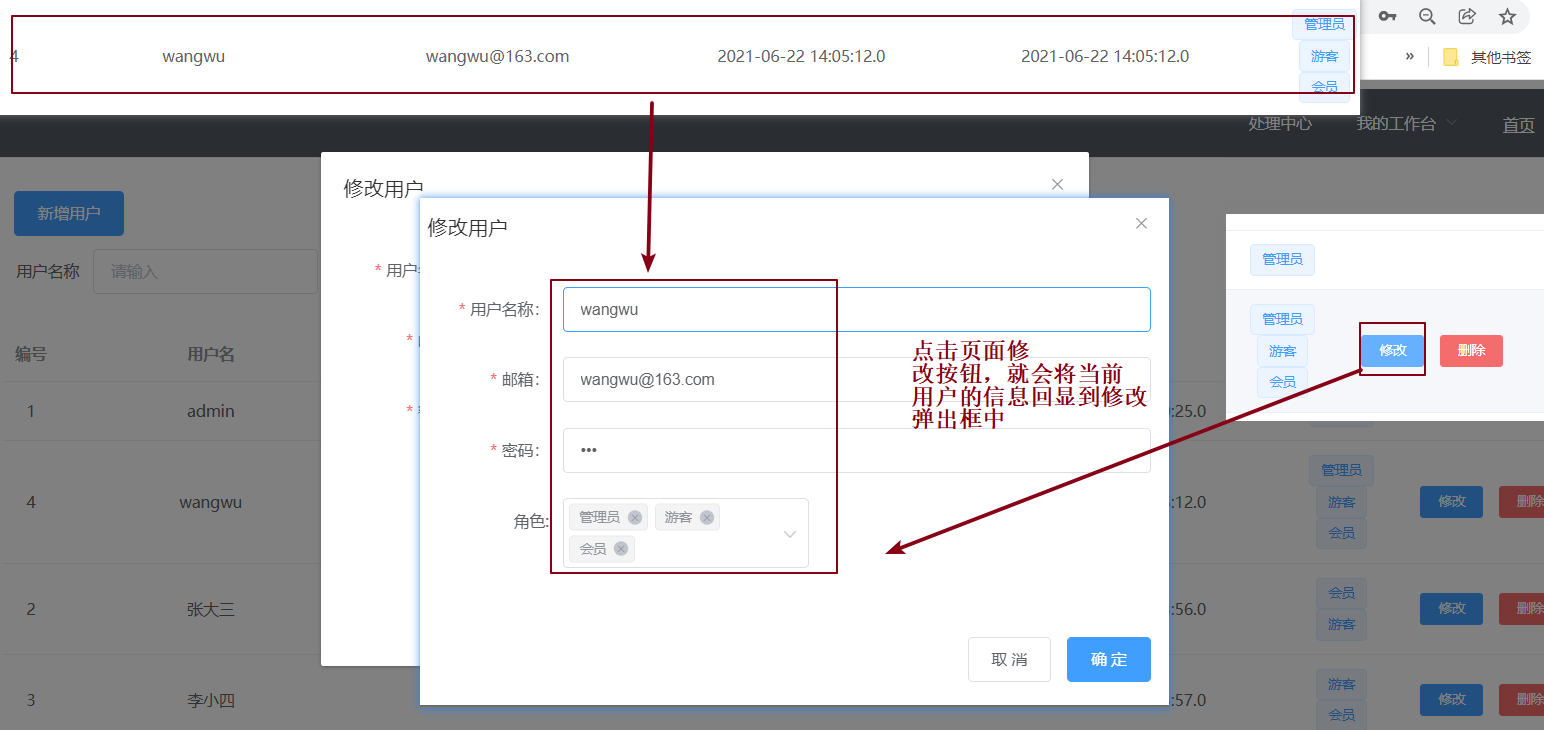Open the 我的工作台 dropdown menu
1544x730 pixels.
(x=1405, y=124)
